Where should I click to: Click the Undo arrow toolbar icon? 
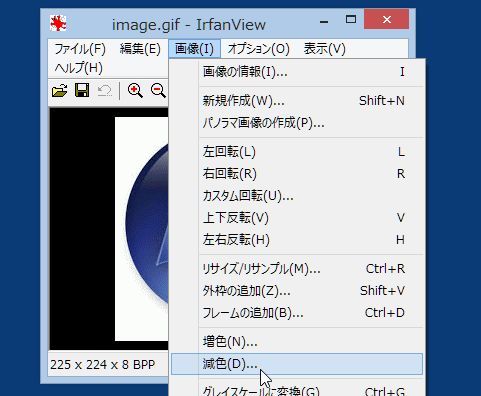(104, 90)
